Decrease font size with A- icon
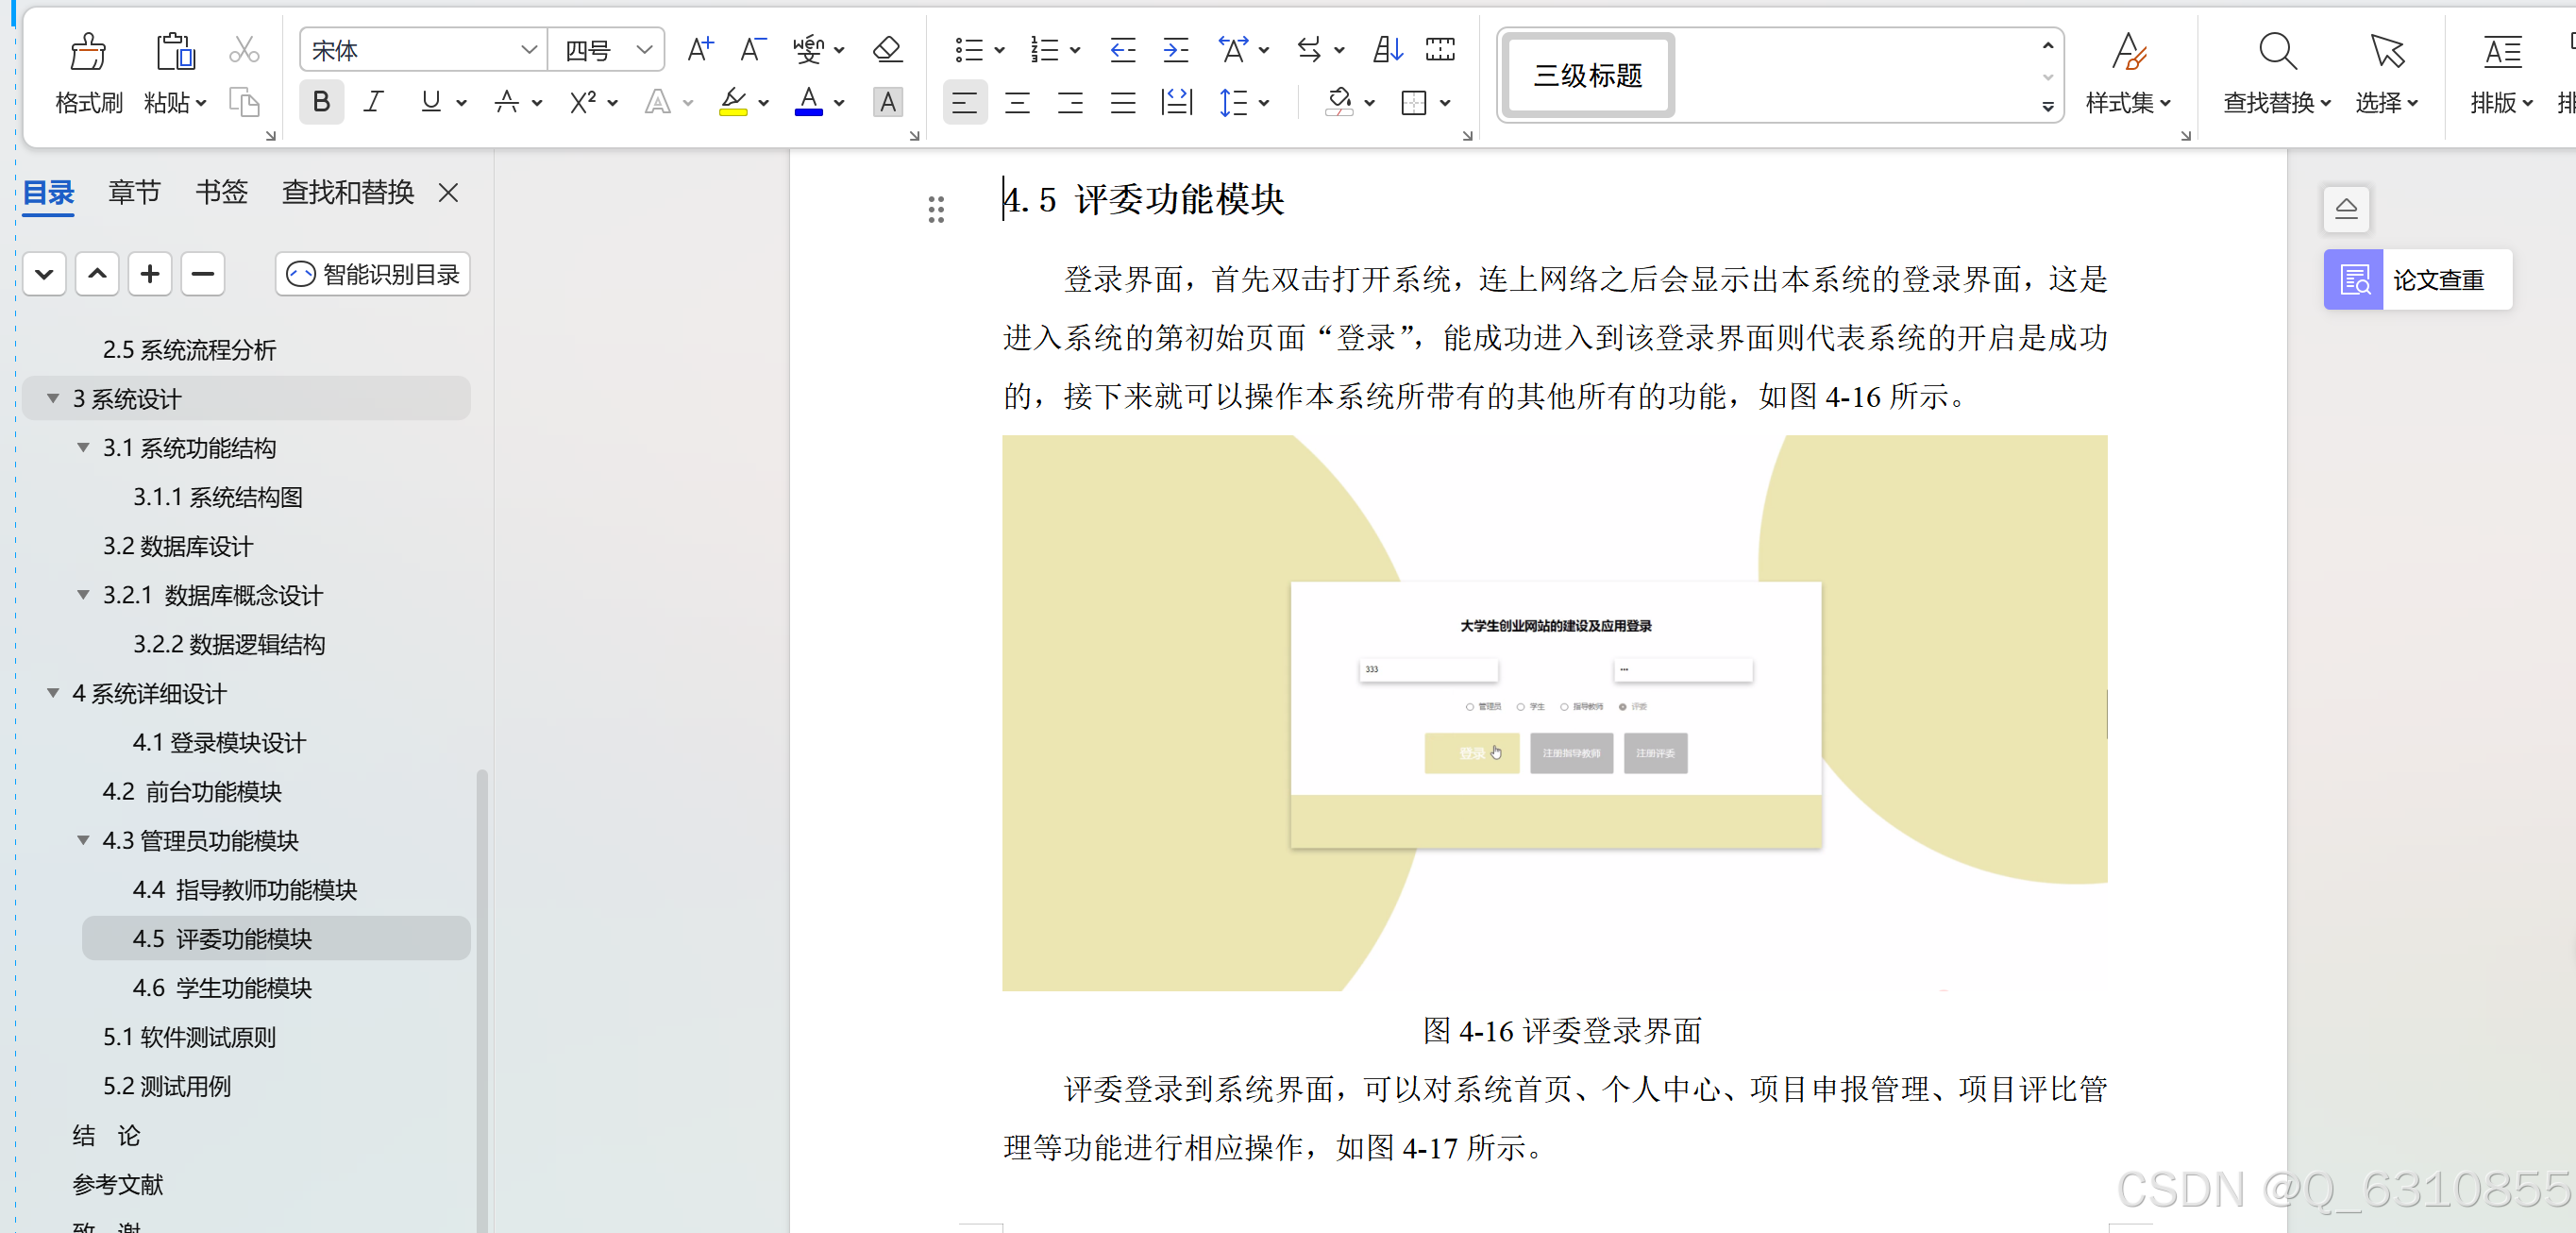This screenshot has height=1233, width=2576. pos(752,49)
